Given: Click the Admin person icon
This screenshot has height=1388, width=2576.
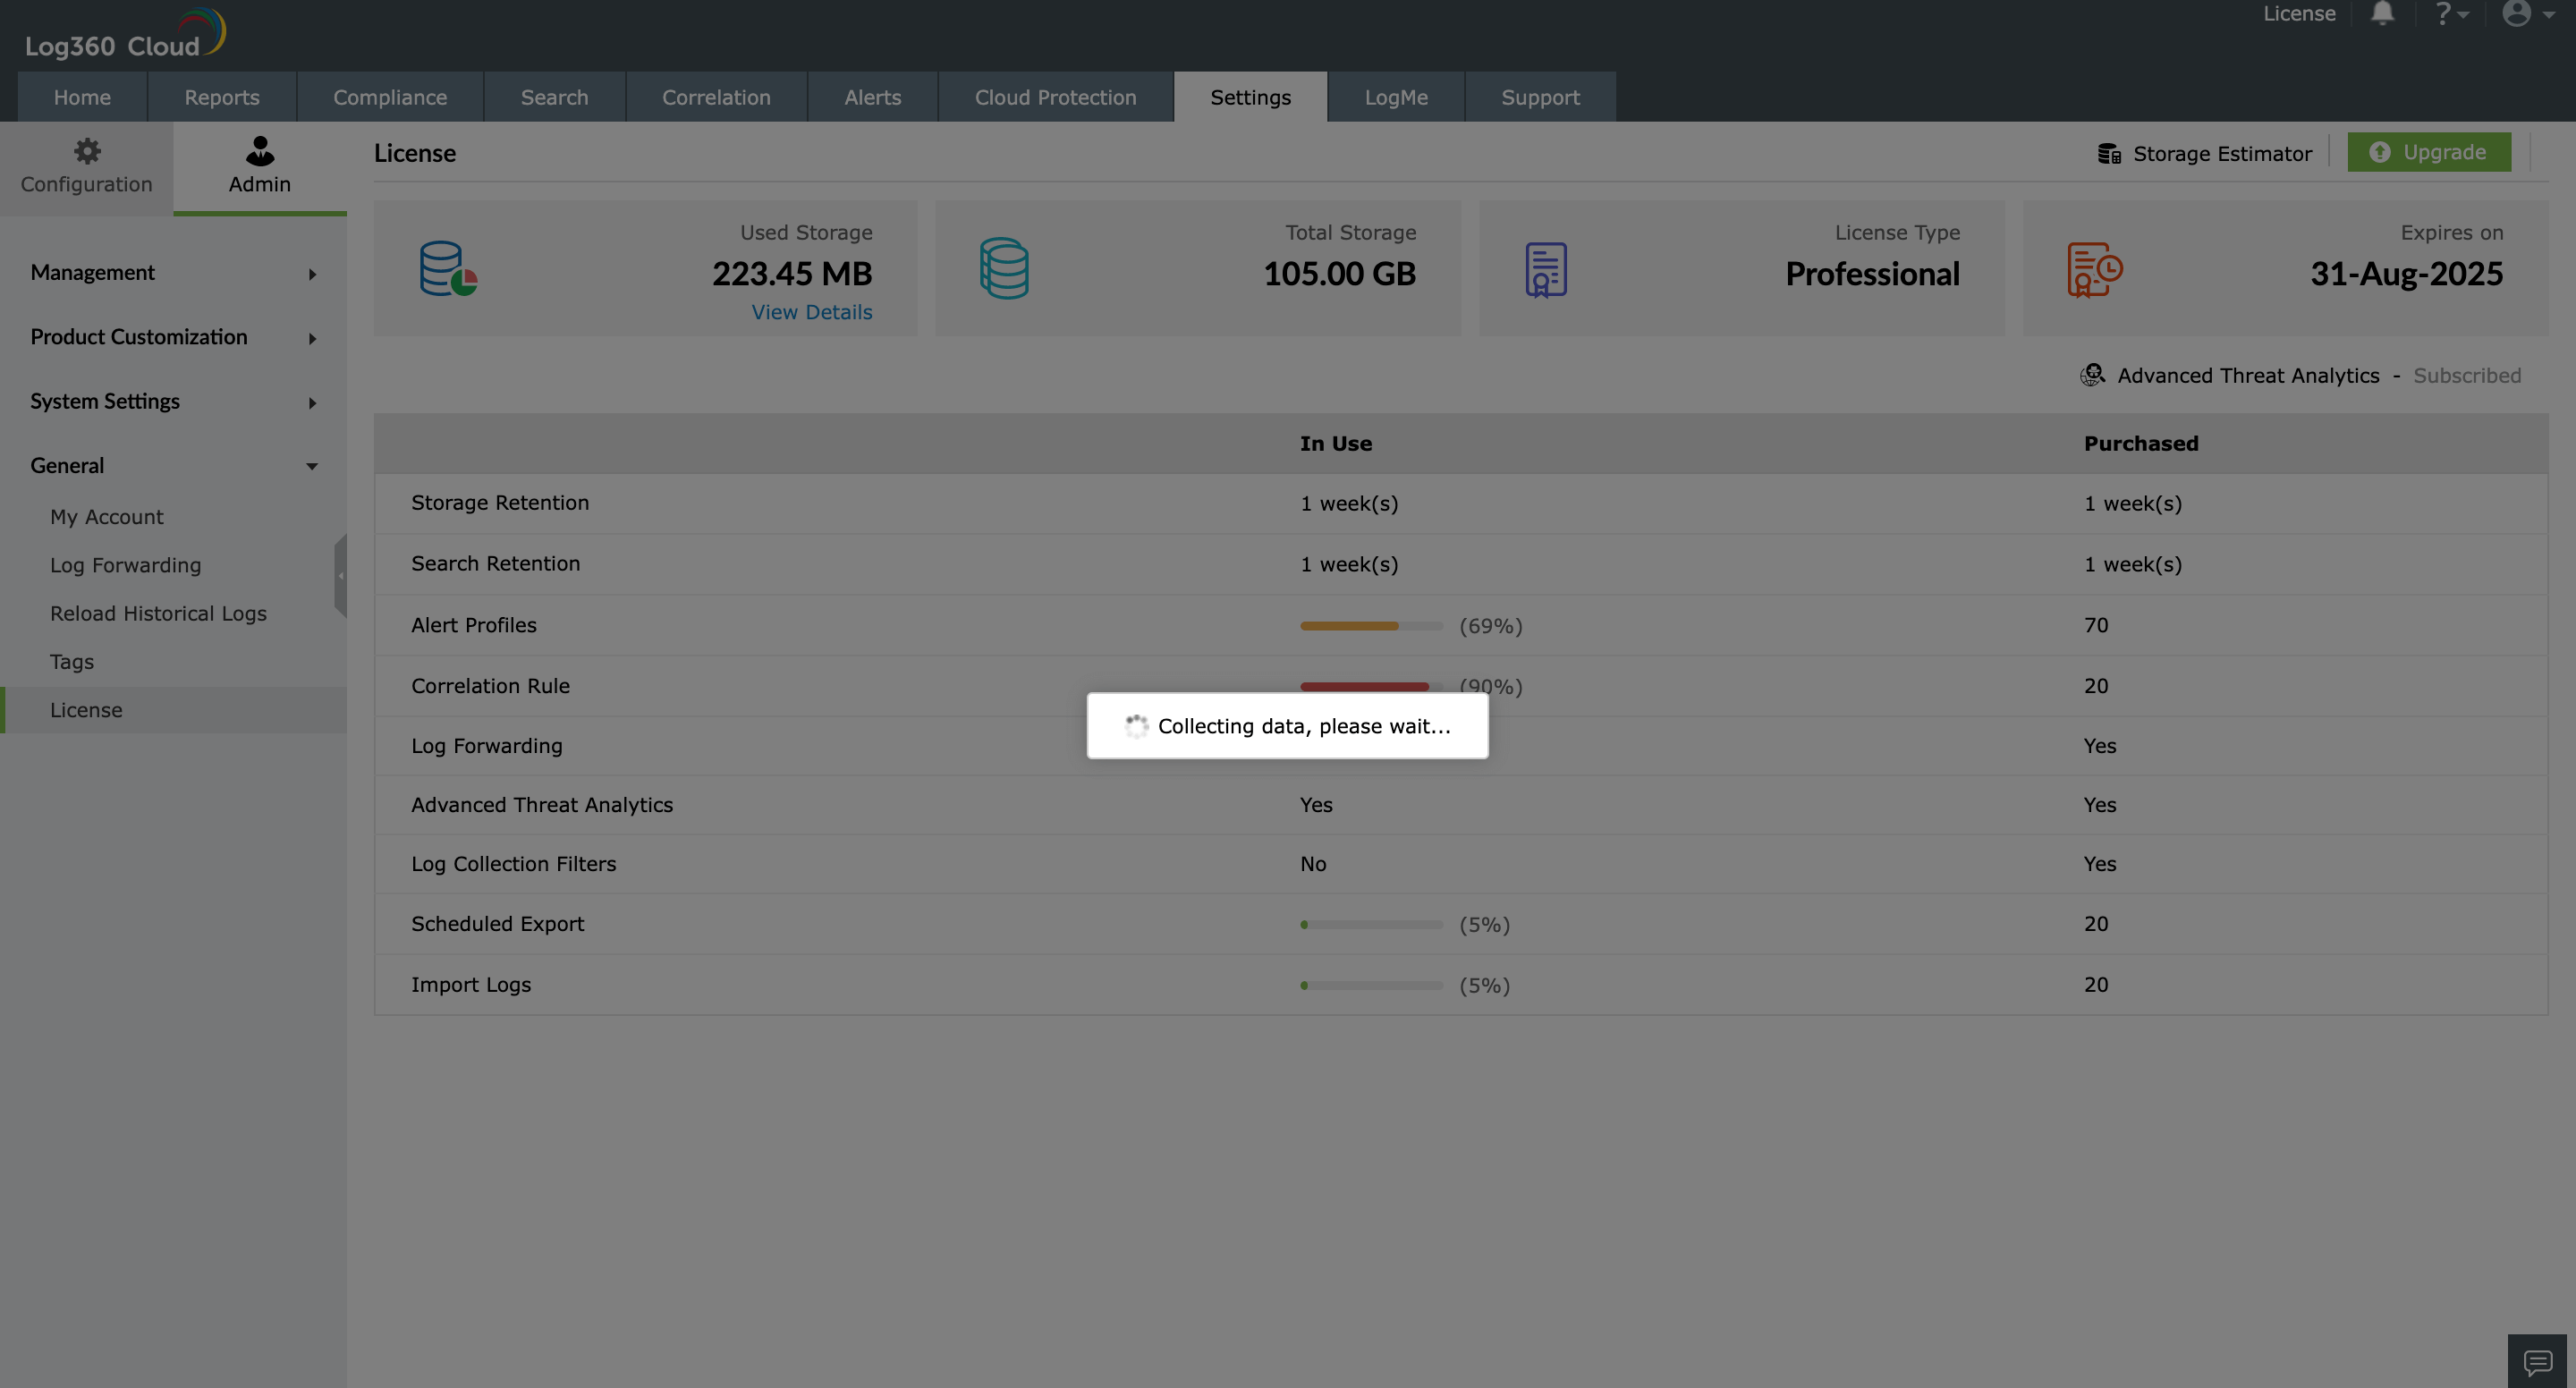Looking at the screenshot, I should (259, 152).
